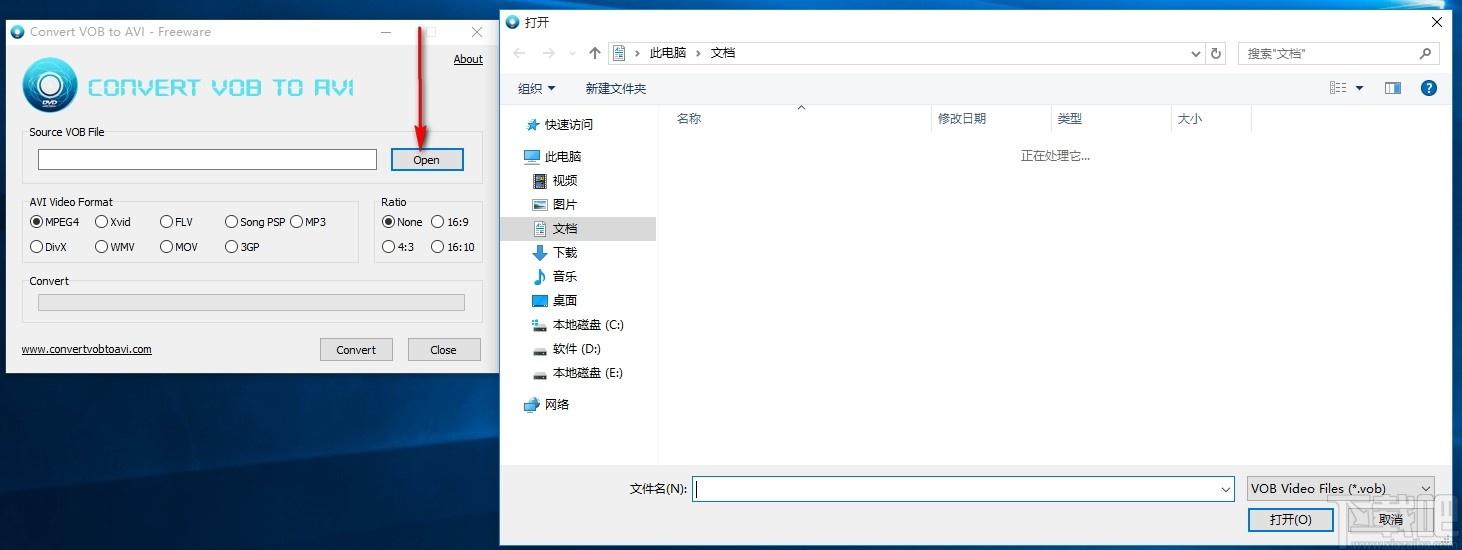Image resolution: width=1462 pixels, height=550 pixels.
Task: Go forward using the right arrow in file dialog
Action: (548, 53)
